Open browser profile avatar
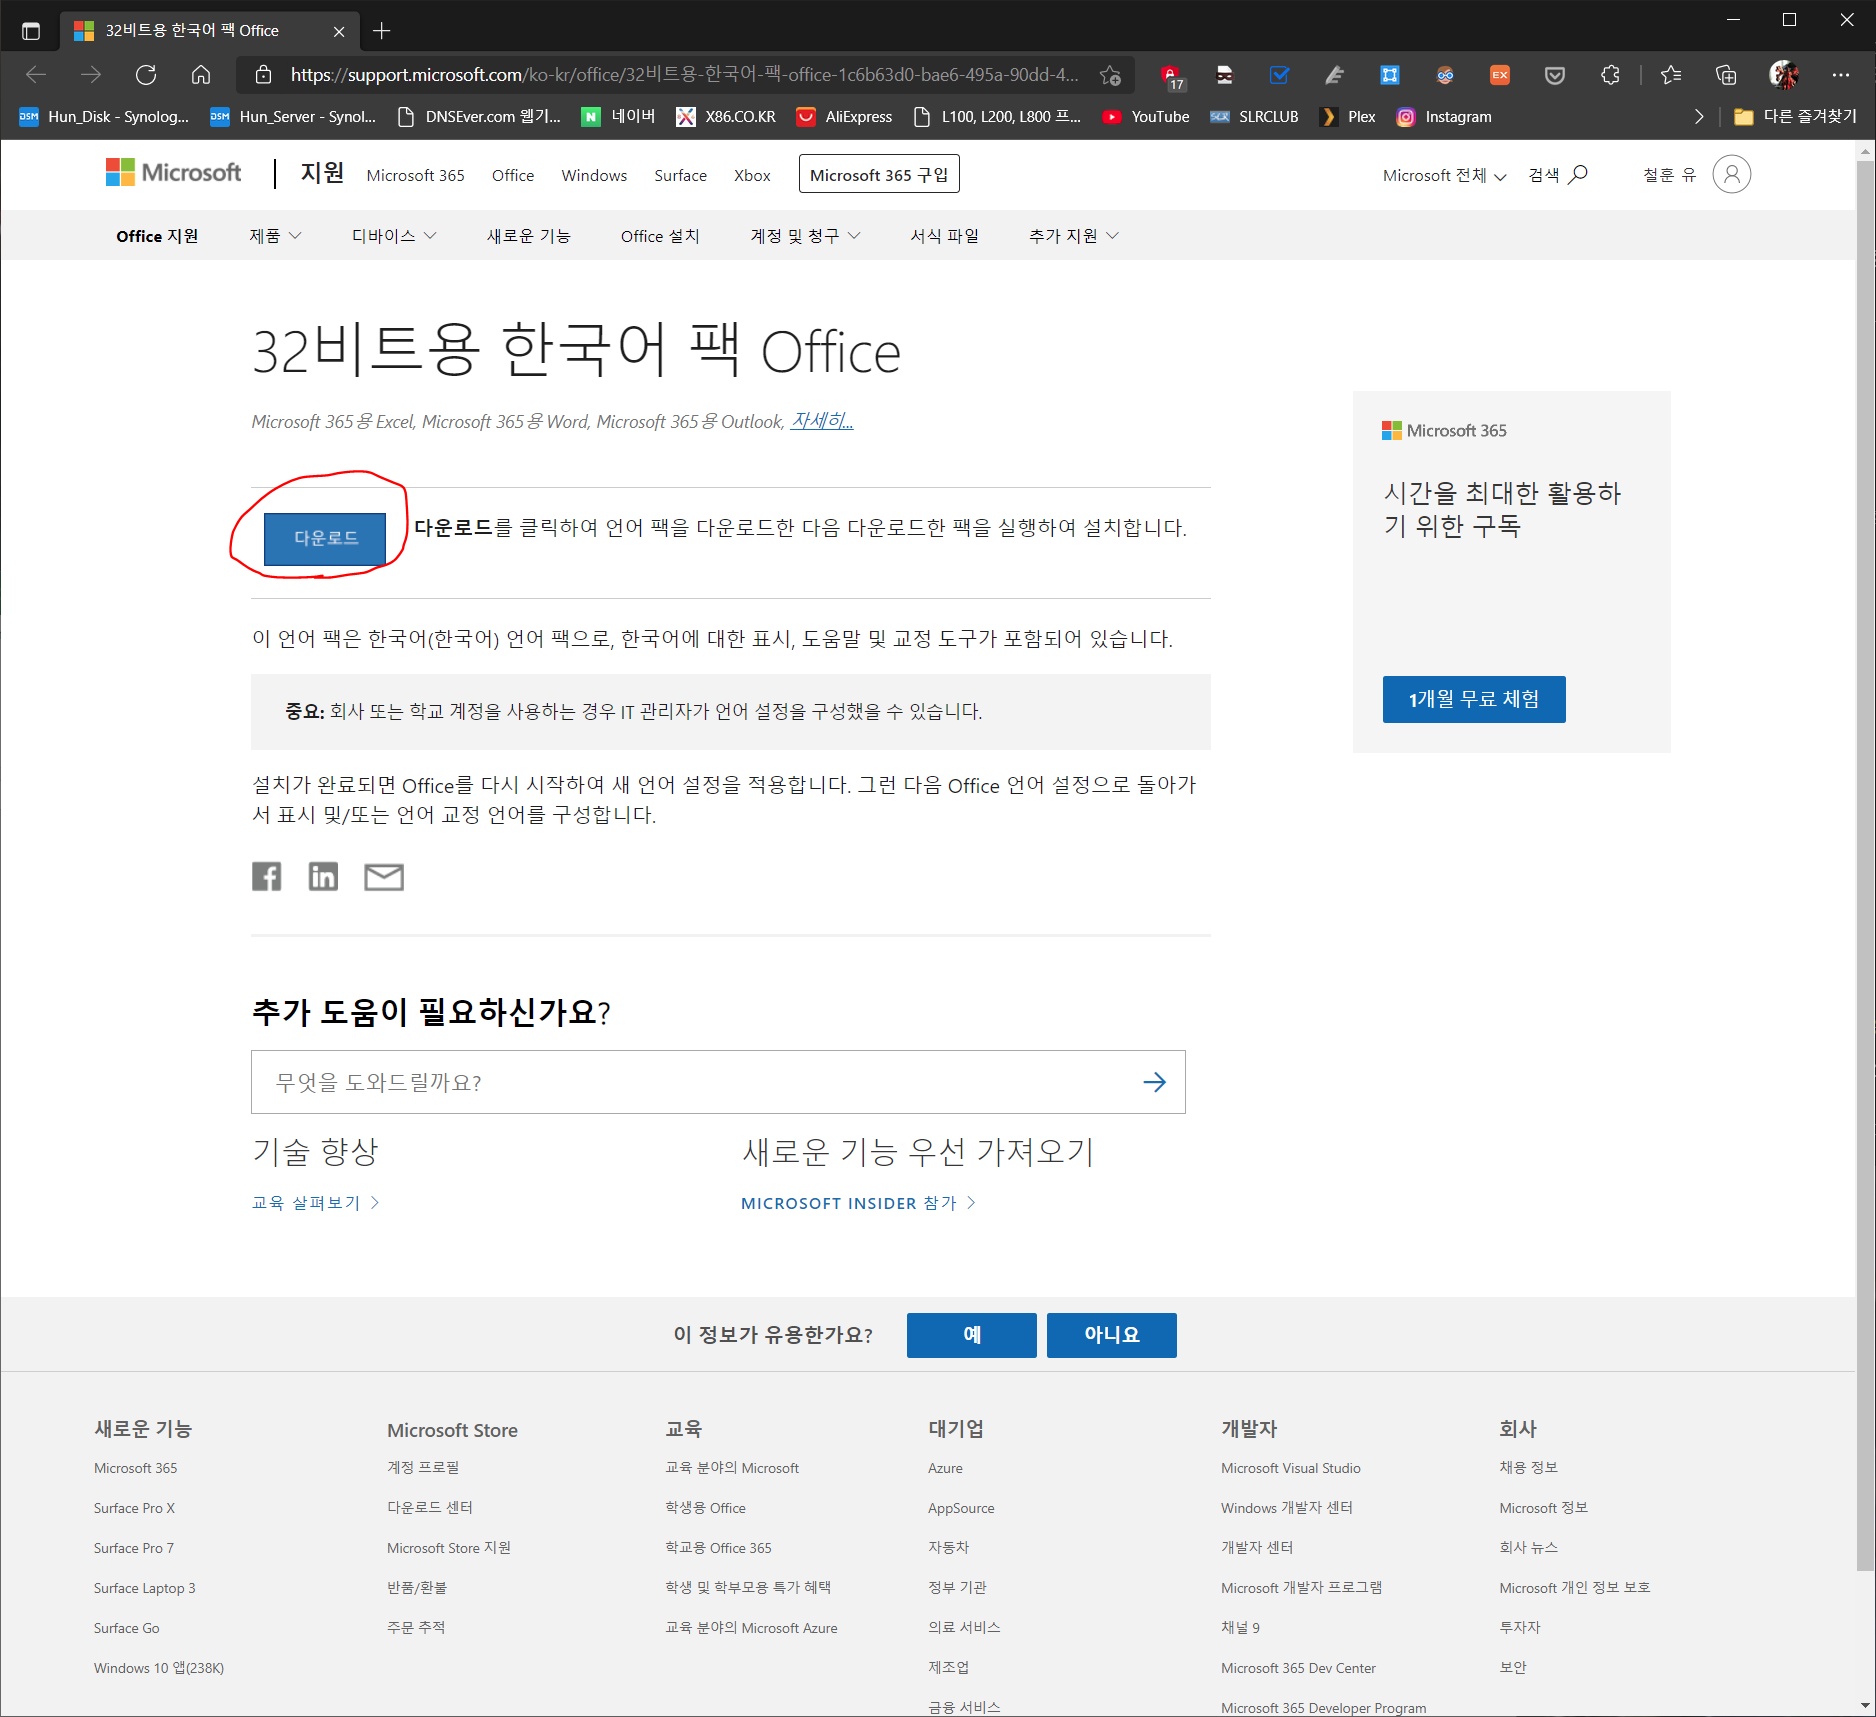The image size is (1876, 1717). pyautogui.click(x=1784, y=75)
